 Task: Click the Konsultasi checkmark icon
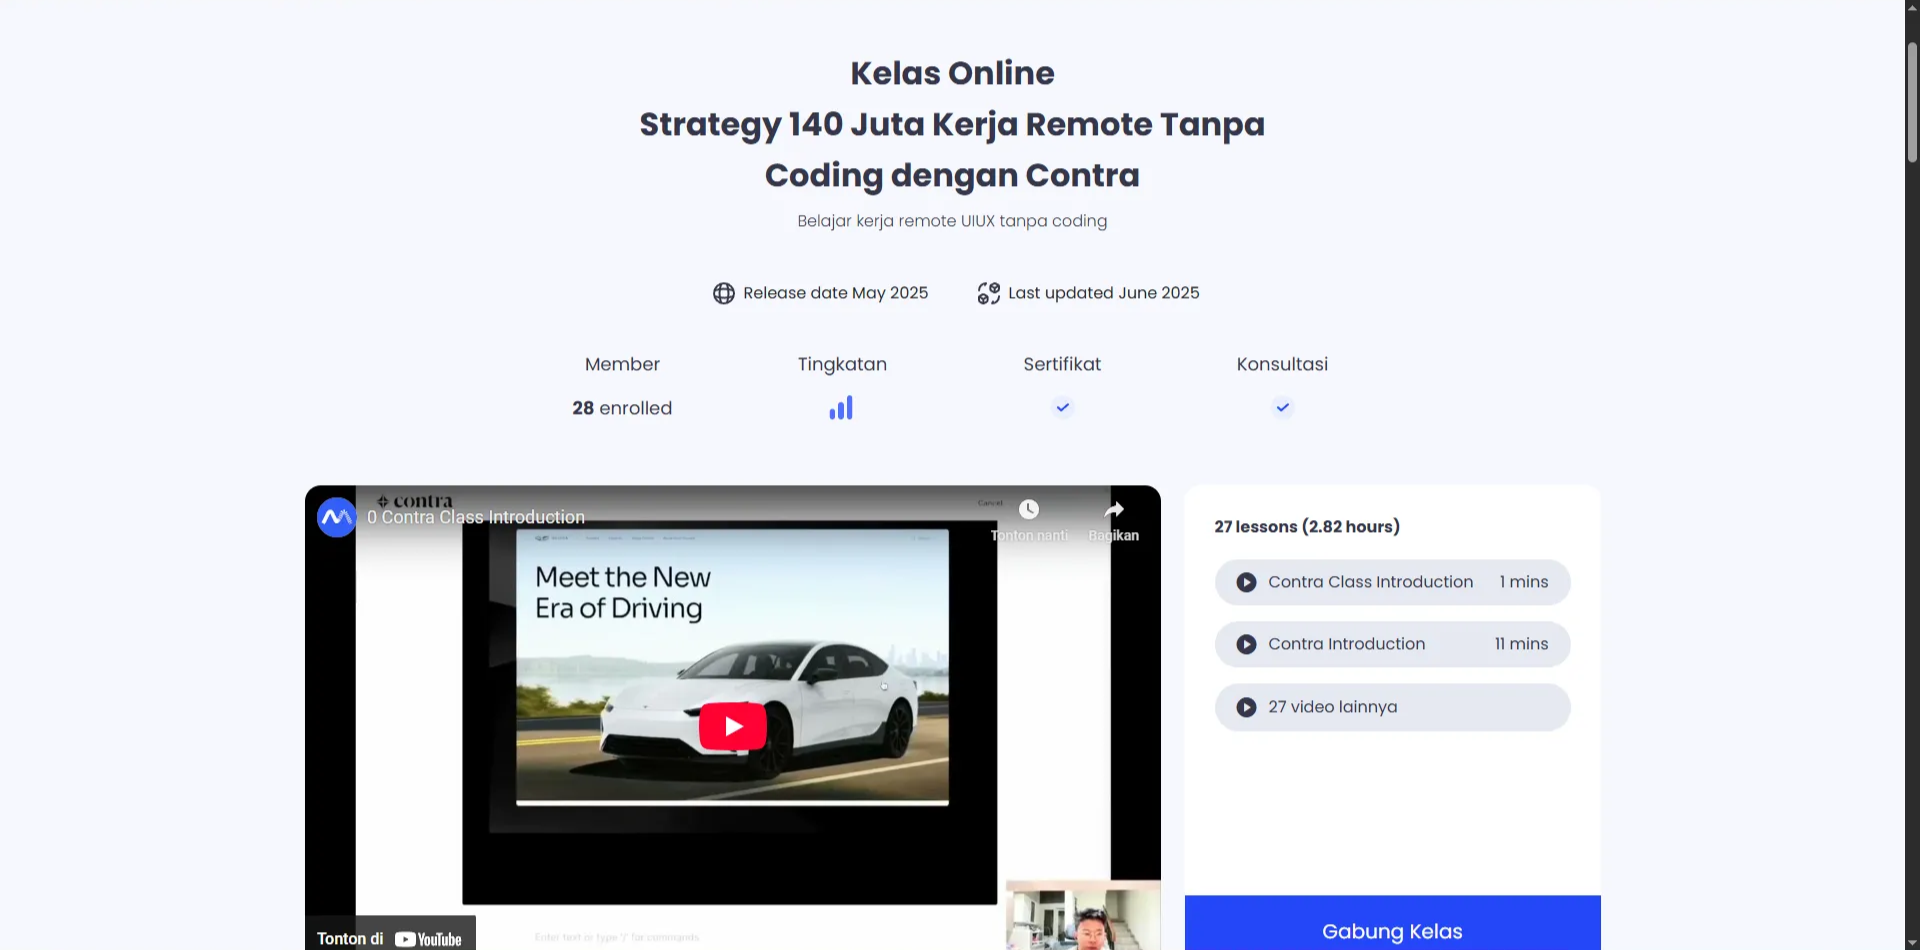coord(1283,407)
